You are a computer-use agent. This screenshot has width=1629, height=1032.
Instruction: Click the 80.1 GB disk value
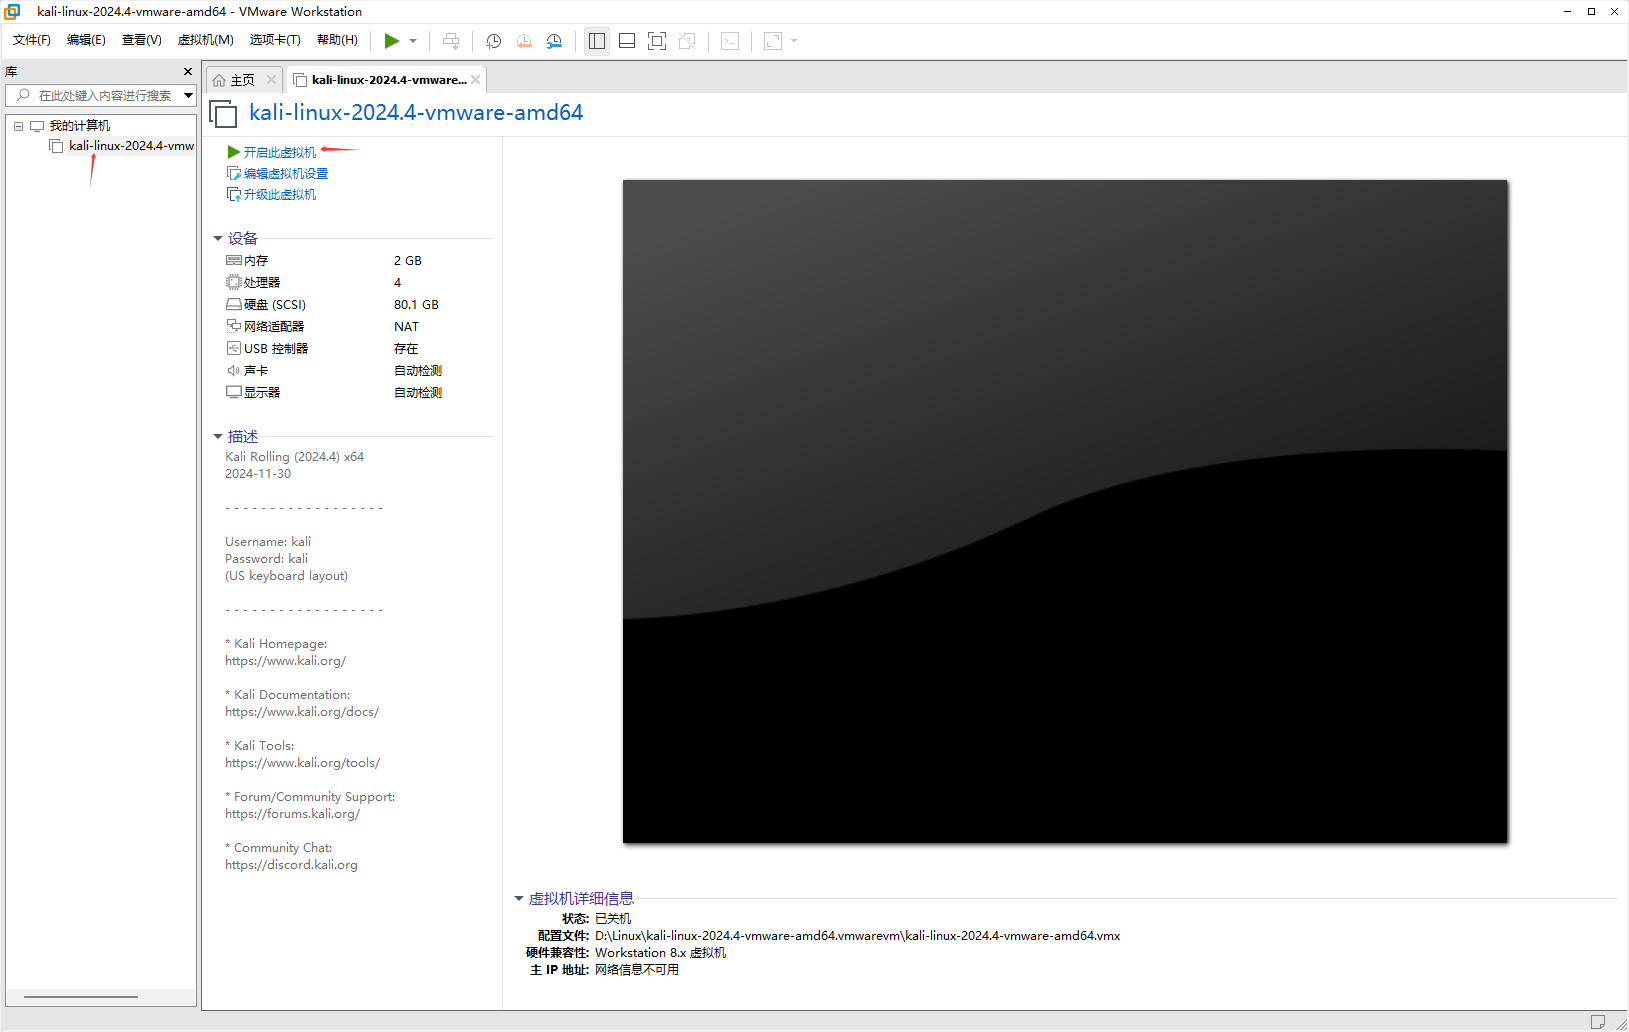click(x=416, y=304)
